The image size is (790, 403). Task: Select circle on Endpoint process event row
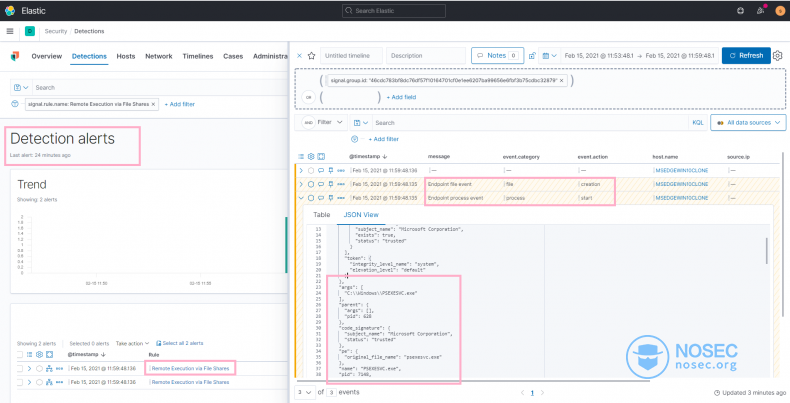click(x=311, y=198)
